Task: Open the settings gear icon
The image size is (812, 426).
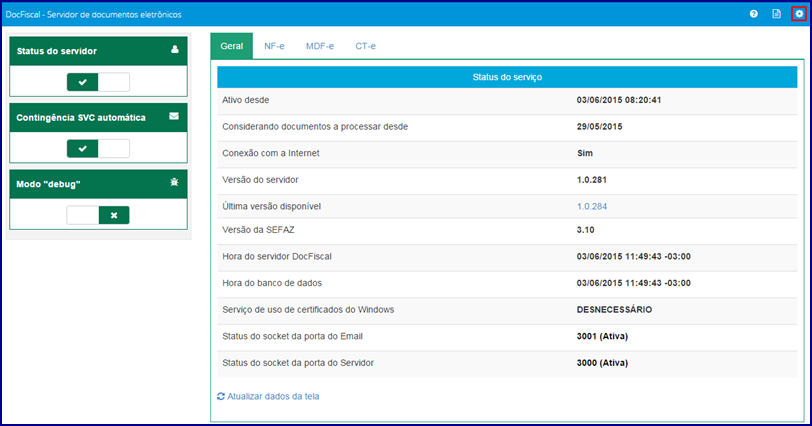Action: click(799, 14)
